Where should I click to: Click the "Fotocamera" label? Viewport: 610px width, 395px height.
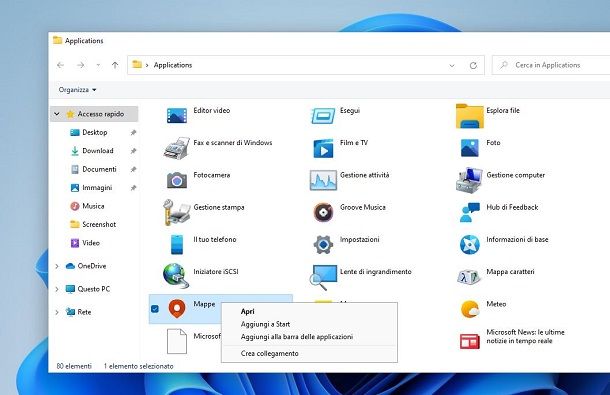point(212,175)
